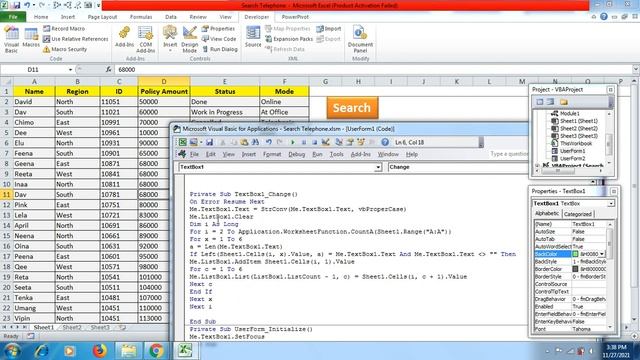This screenshot has width=640, height=360.
Task: Click Undo icon in VBA toolbar
Action: click(269, 142)
